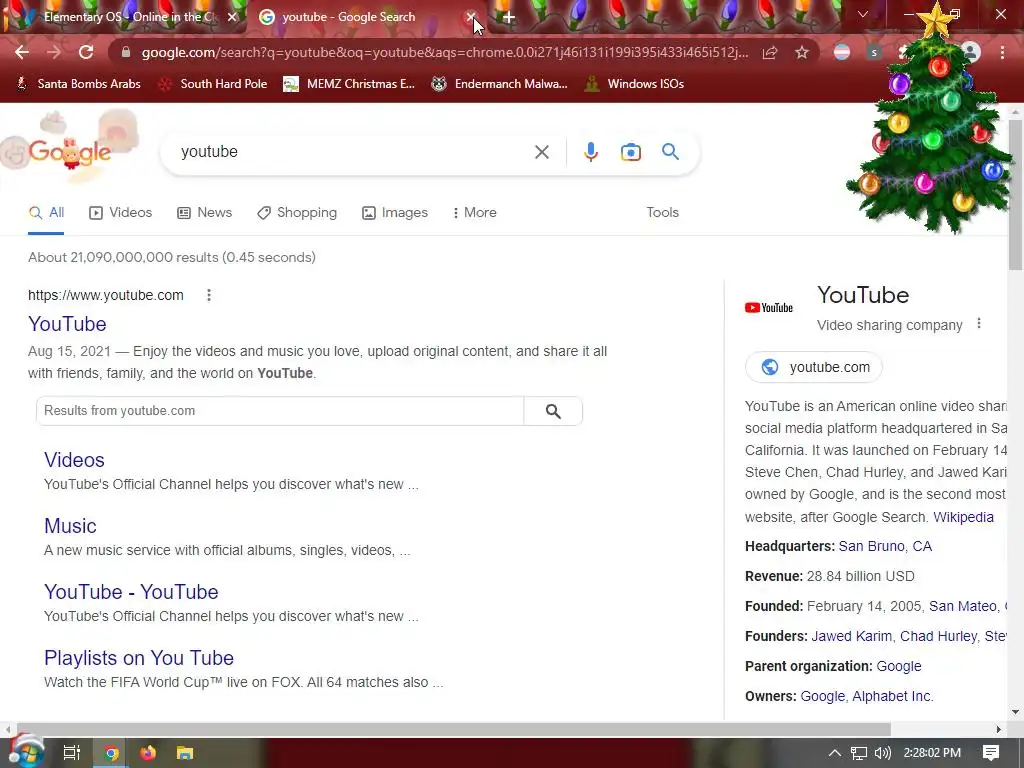Open the MEMZ Christmas bookmark

click(x=349, y=84)
